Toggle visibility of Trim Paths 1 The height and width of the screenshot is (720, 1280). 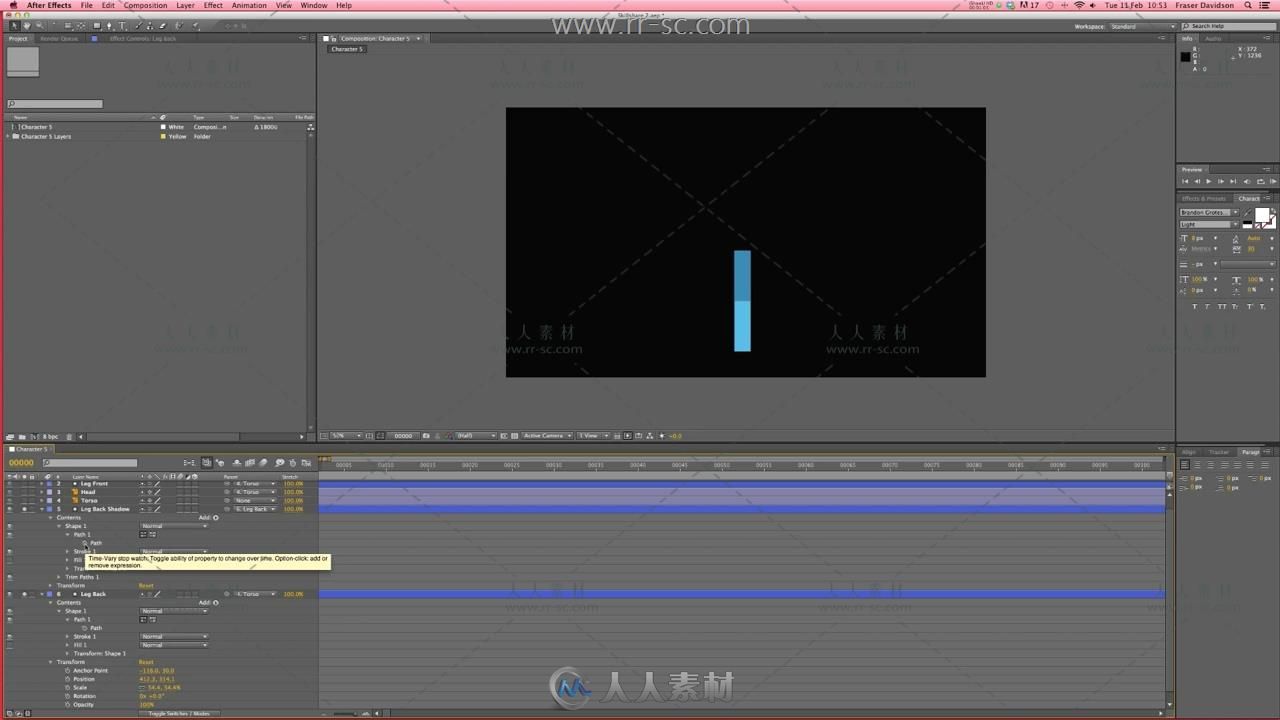pyautogui.click(x=10, y=577)
